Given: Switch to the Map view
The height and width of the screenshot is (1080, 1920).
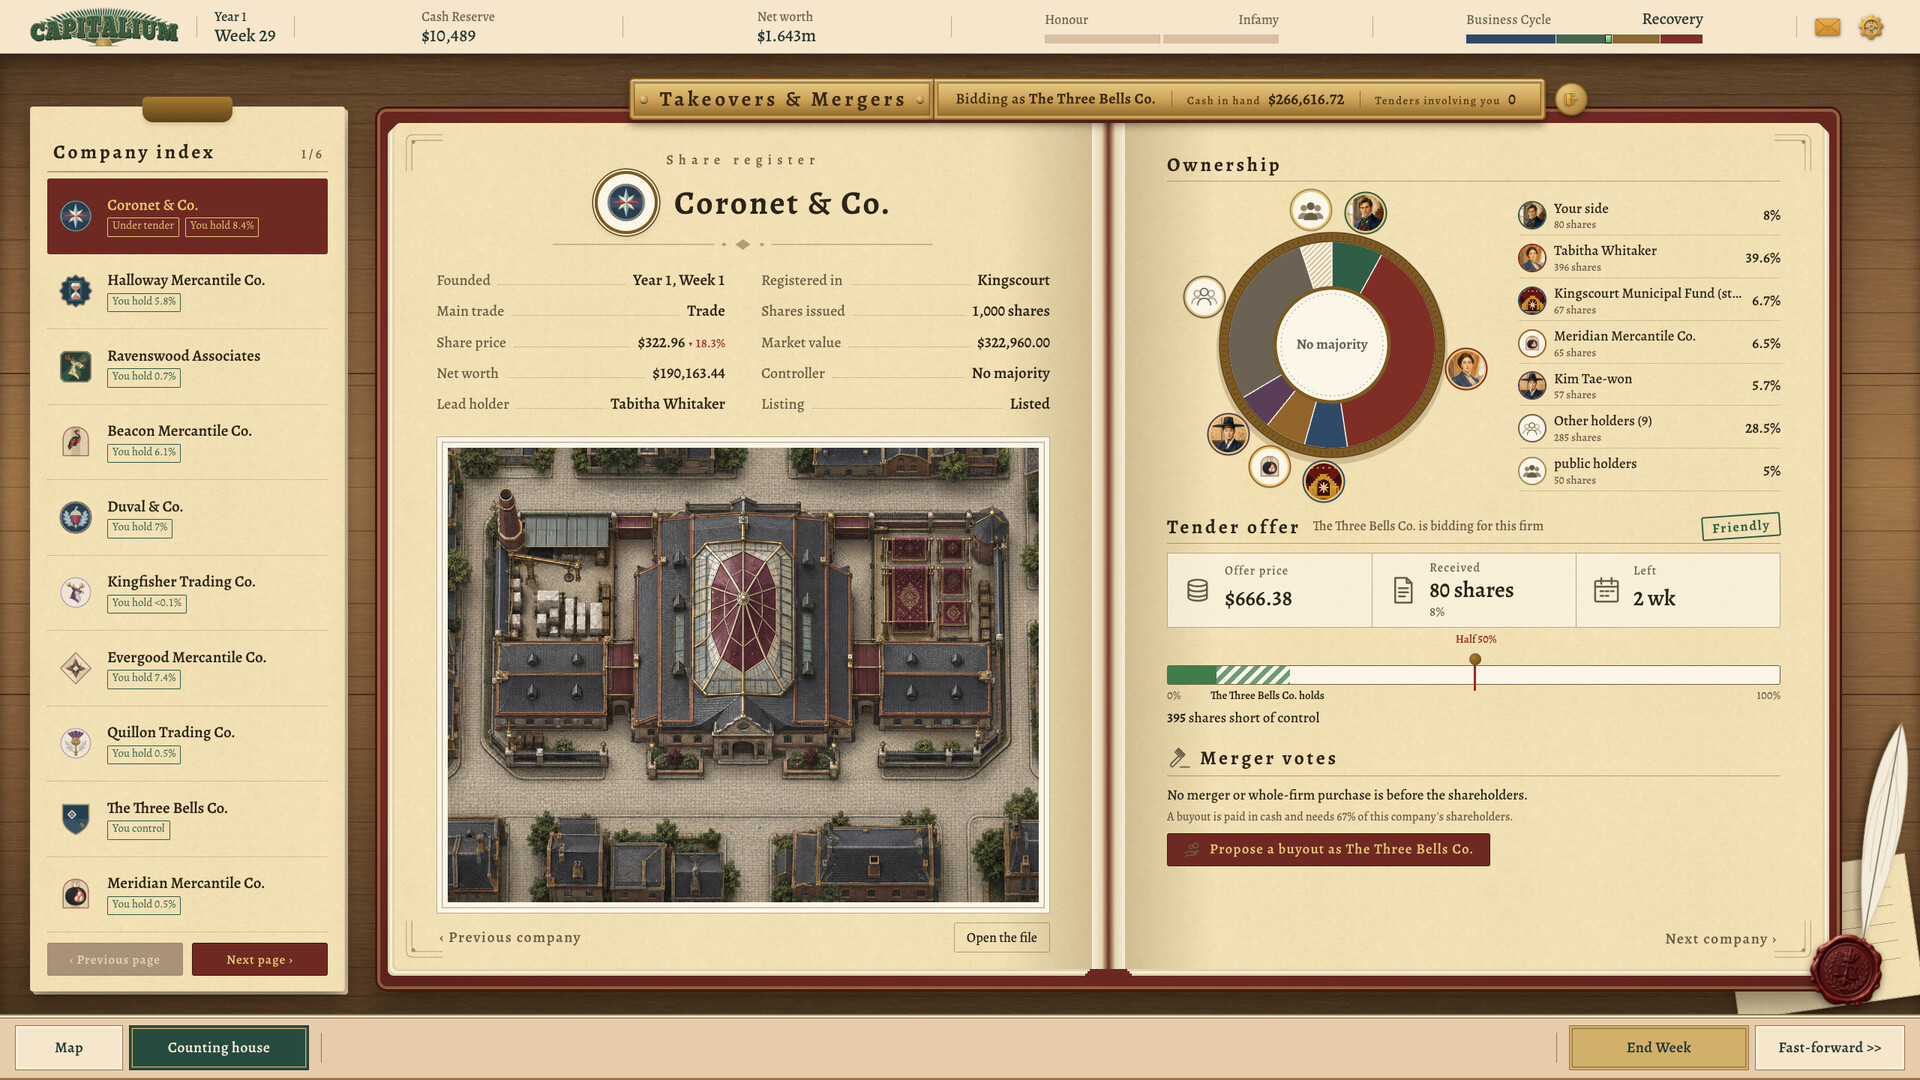Looking at the screenshot, I should click(69, 1047).
